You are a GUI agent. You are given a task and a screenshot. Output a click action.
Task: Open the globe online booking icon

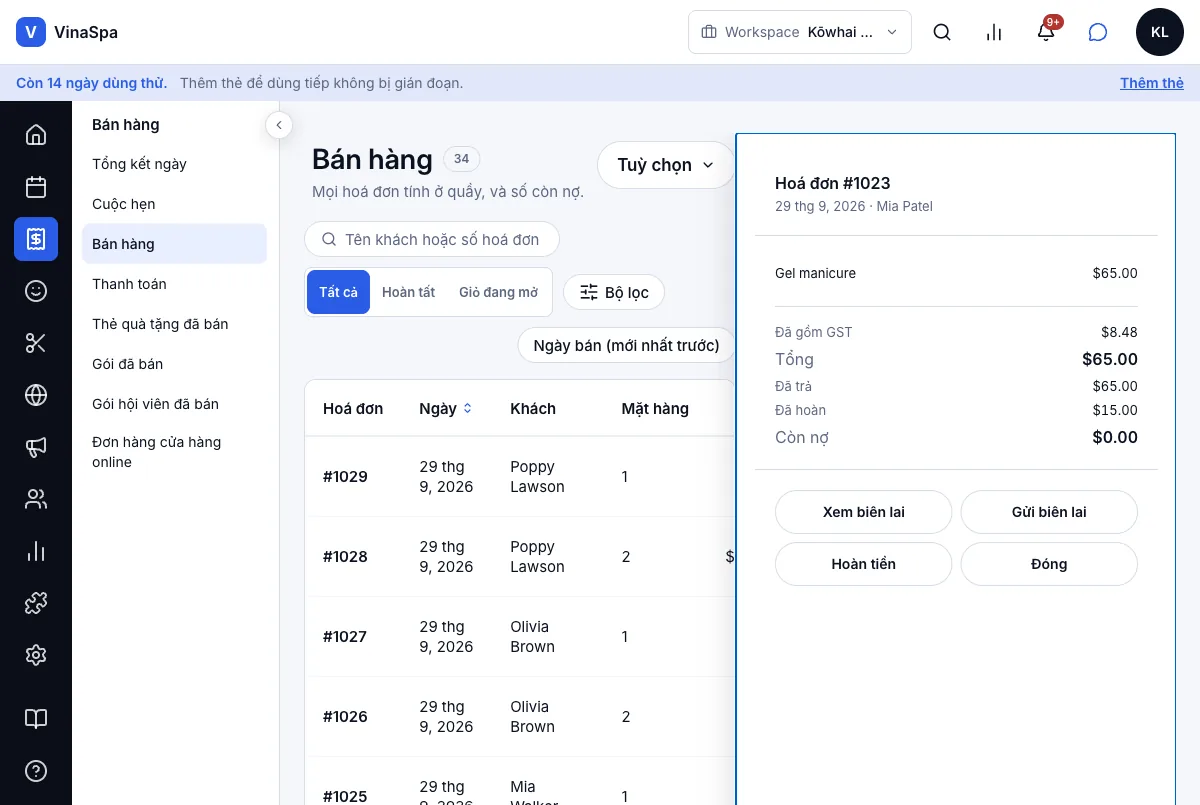[36, 395]
